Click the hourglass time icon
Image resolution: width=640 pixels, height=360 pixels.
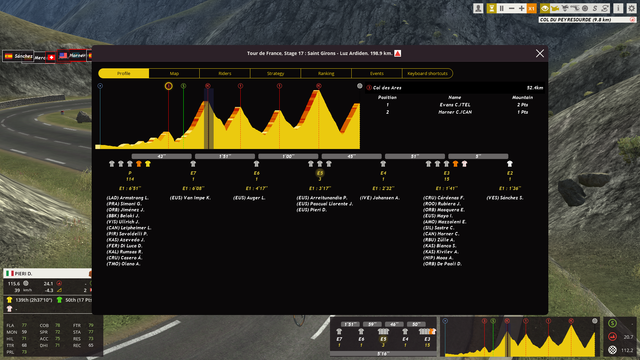[492, 8]
